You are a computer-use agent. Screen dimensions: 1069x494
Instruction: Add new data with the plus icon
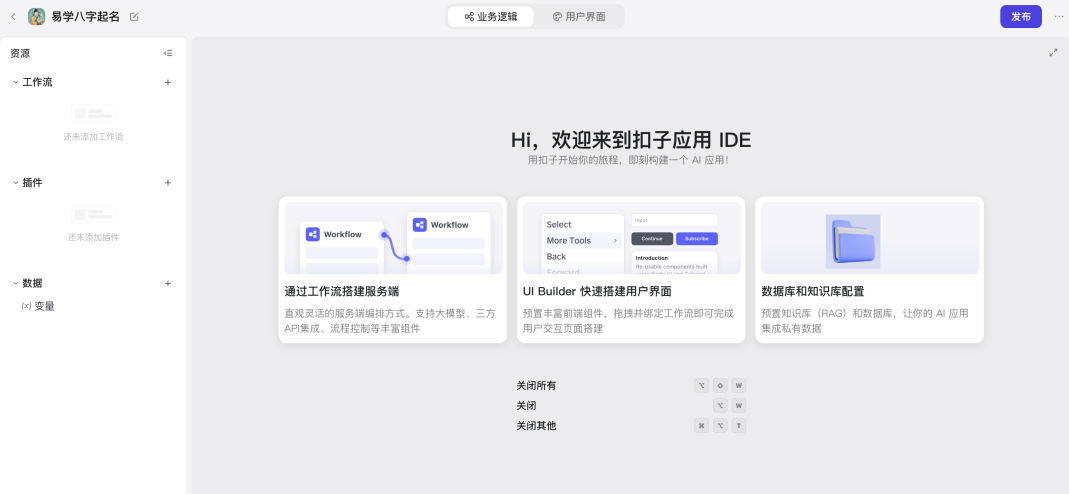tap(168, 283)
